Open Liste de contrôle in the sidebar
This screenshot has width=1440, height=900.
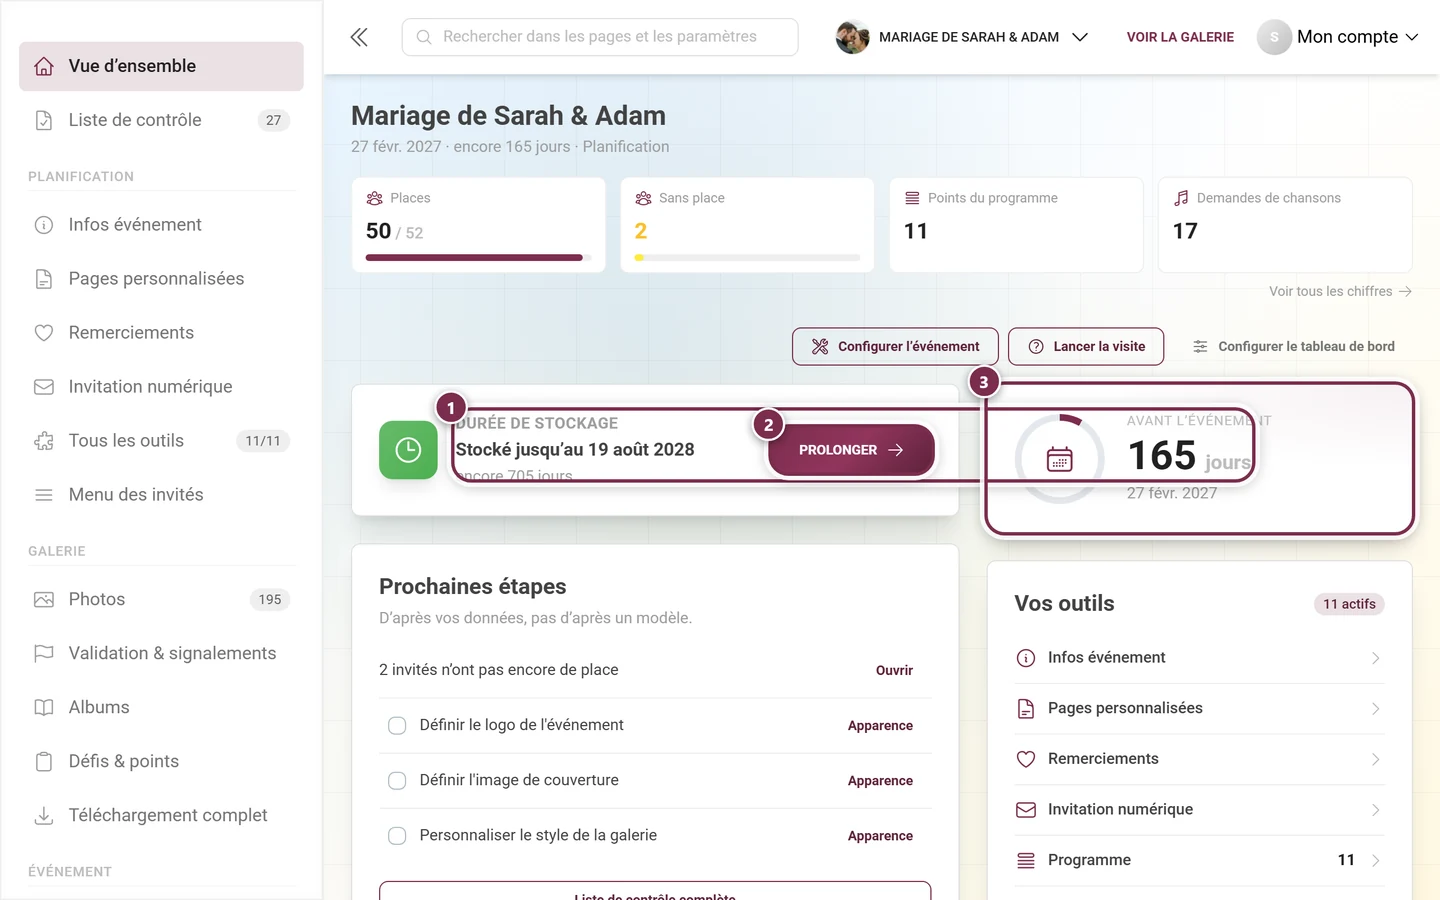pos(161,120)
